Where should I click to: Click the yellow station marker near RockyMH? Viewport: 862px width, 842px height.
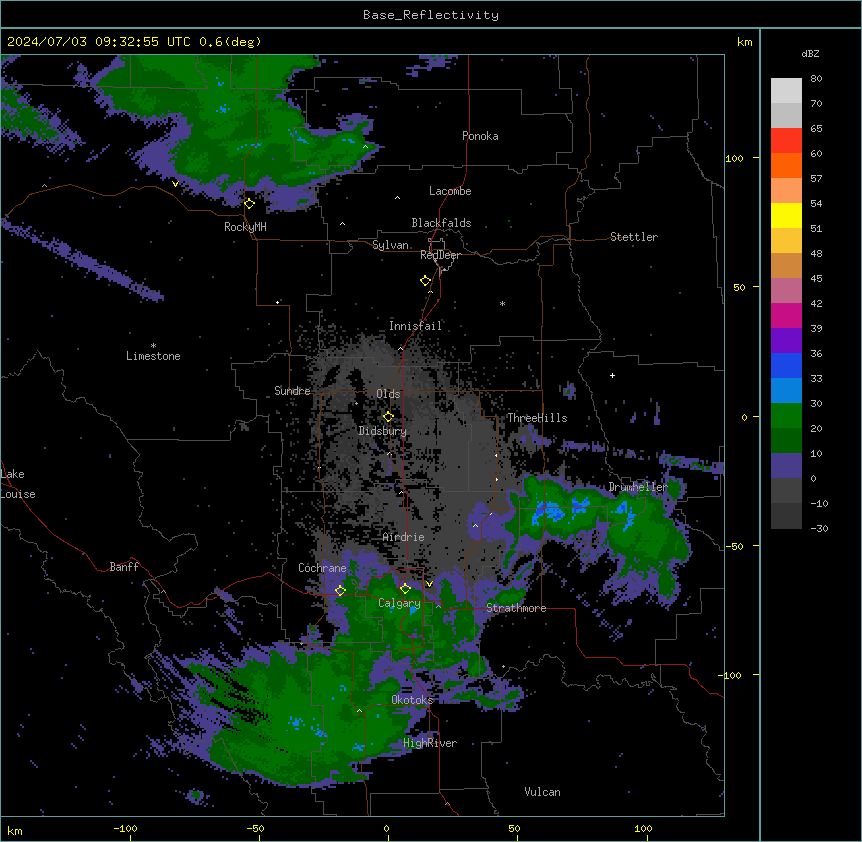tap(249, 203)
